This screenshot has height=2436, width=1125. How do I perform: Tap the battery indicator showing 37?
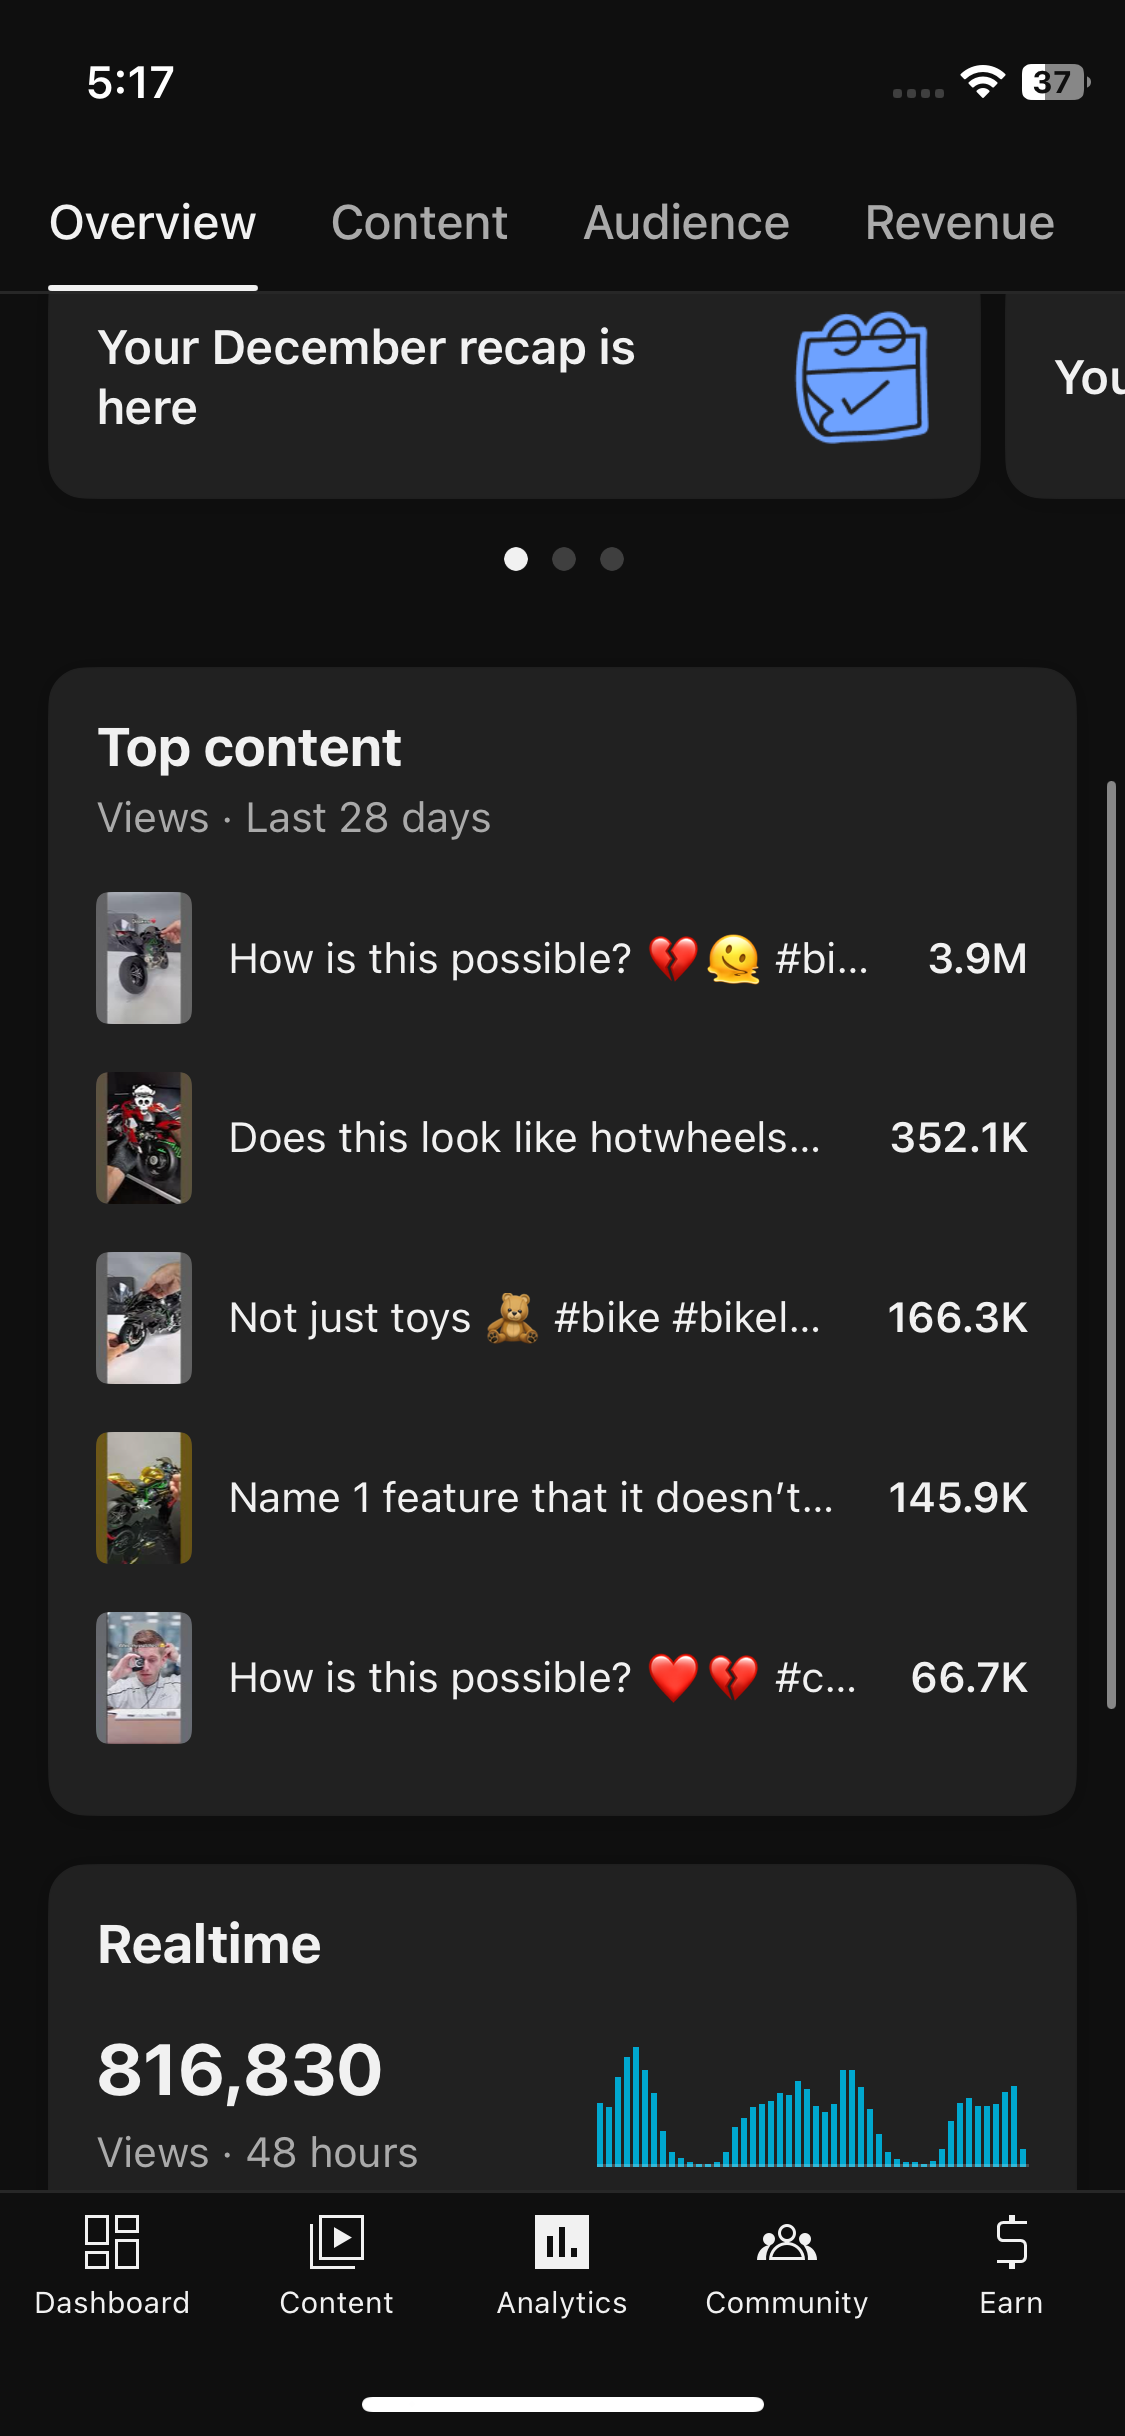coord(1054,82)
